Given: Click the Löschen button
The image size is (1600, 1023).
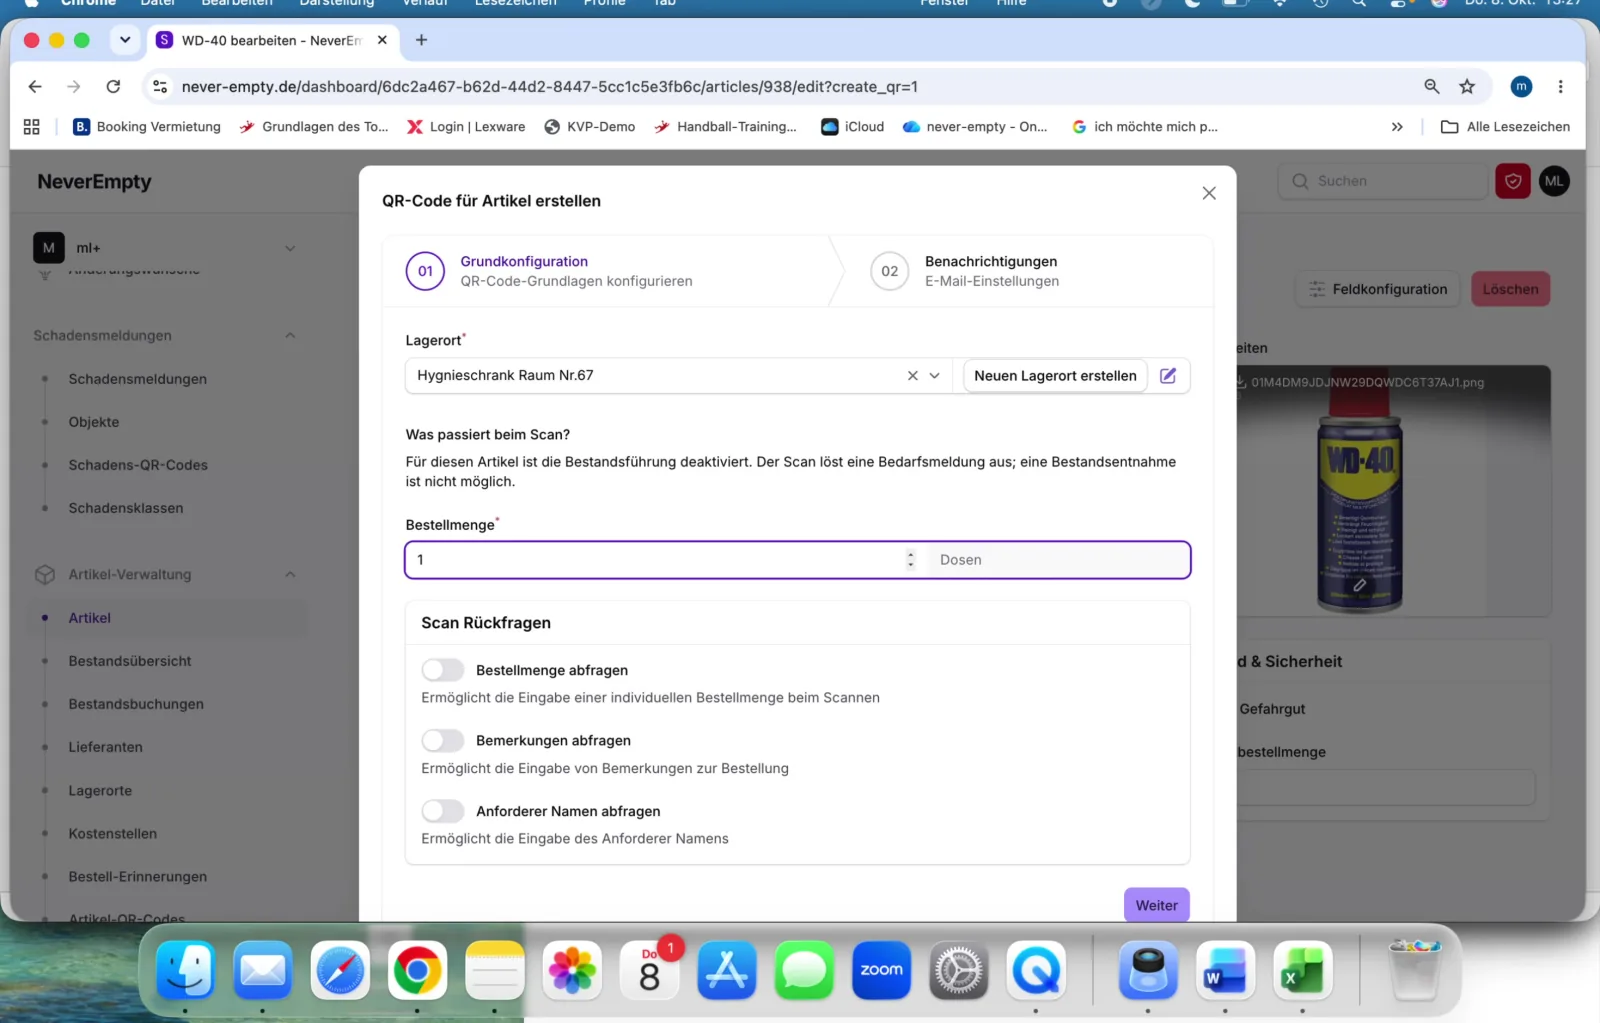Looking at the screenshot, I should [x=1510, y=289].
